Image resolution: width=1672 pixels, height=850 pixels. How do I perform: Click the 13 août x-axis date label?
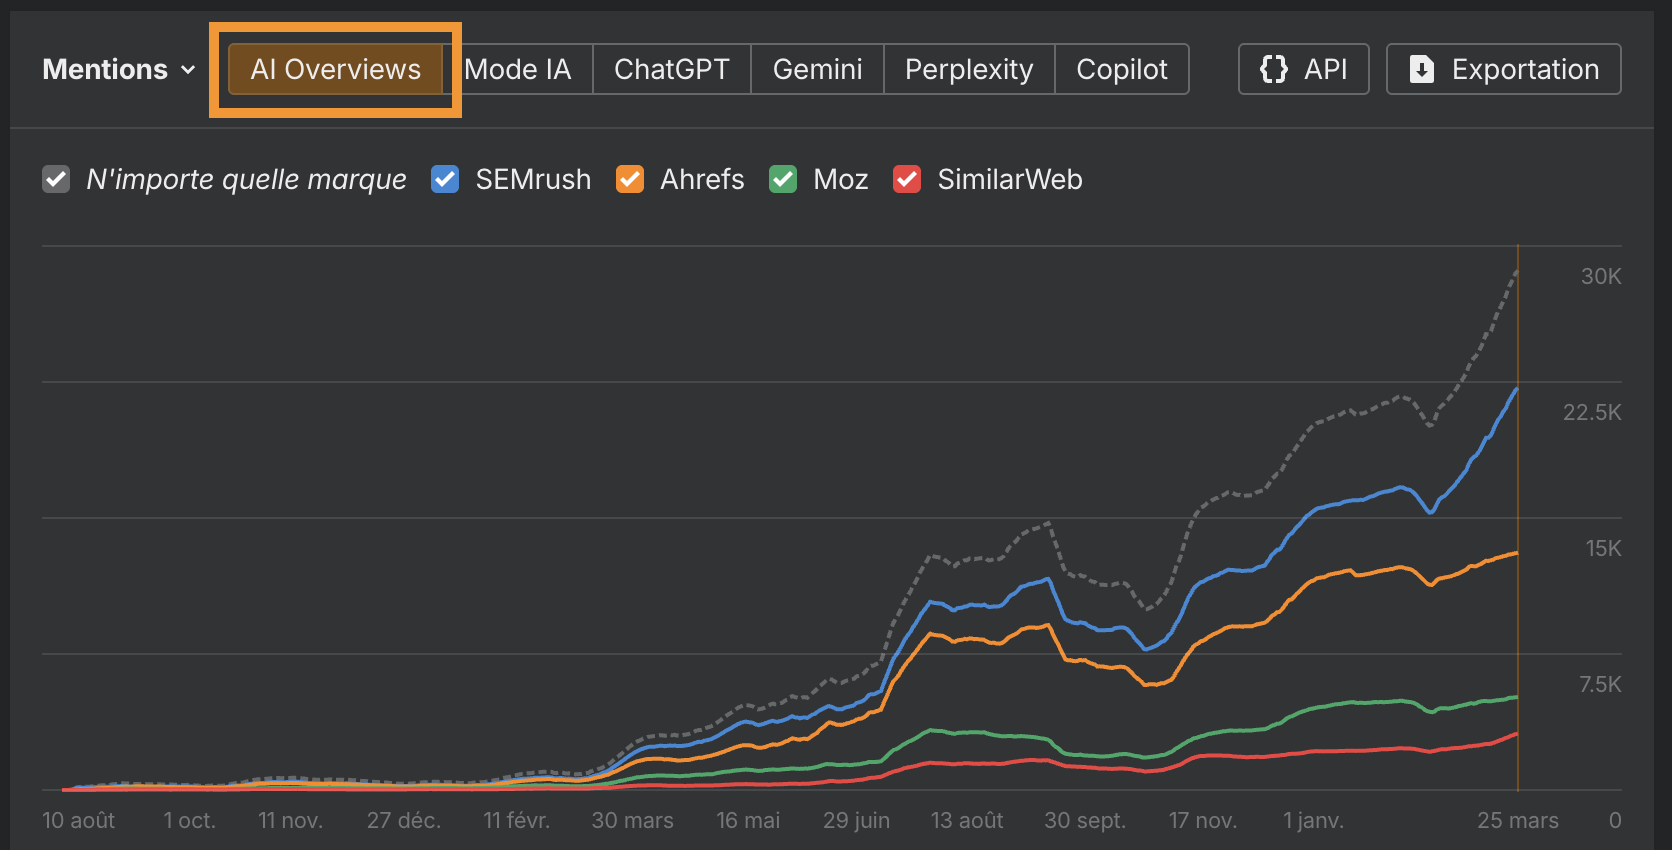pos(967,821)
